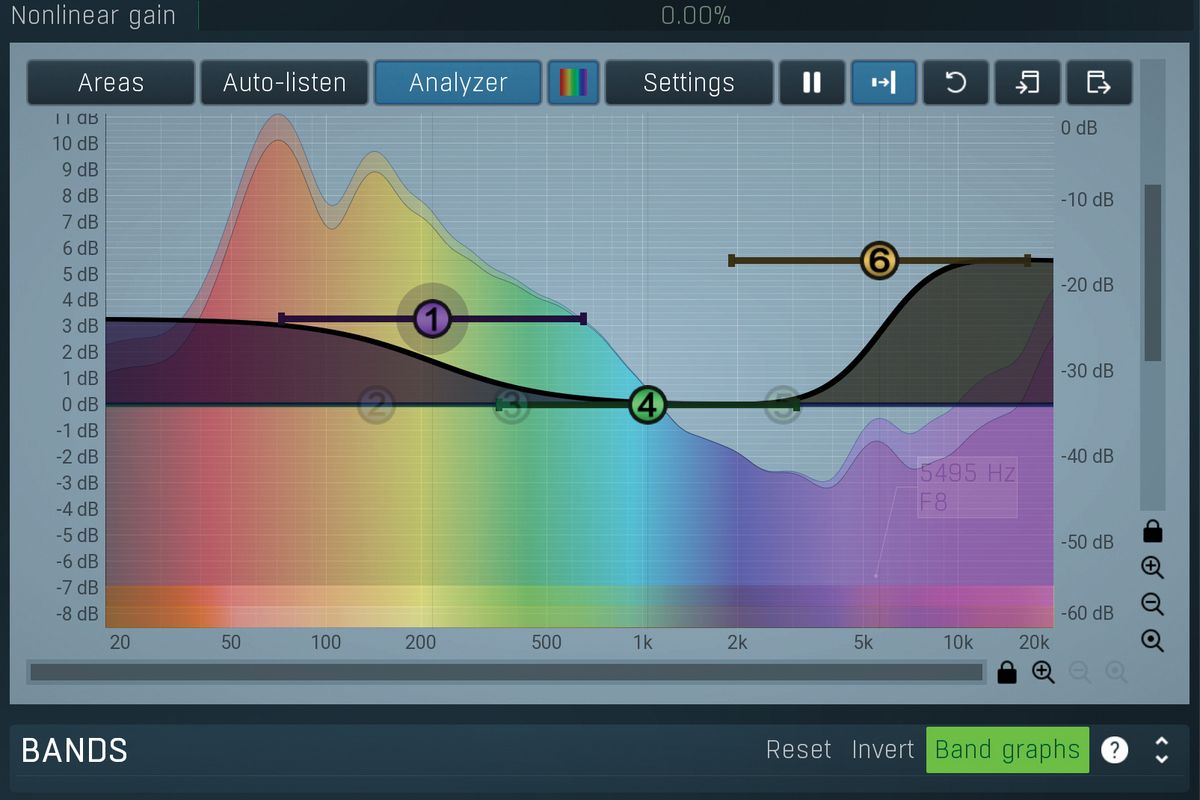Click the preset export icon
This screenshot has height=800, width=1200.
[x=1099, y=83]
